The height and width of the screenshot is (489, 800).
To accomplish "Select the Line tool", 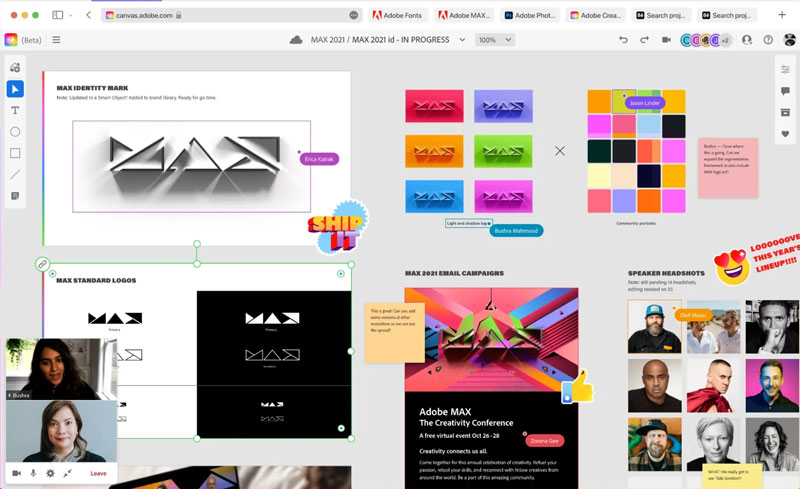I will pos(15,175).
